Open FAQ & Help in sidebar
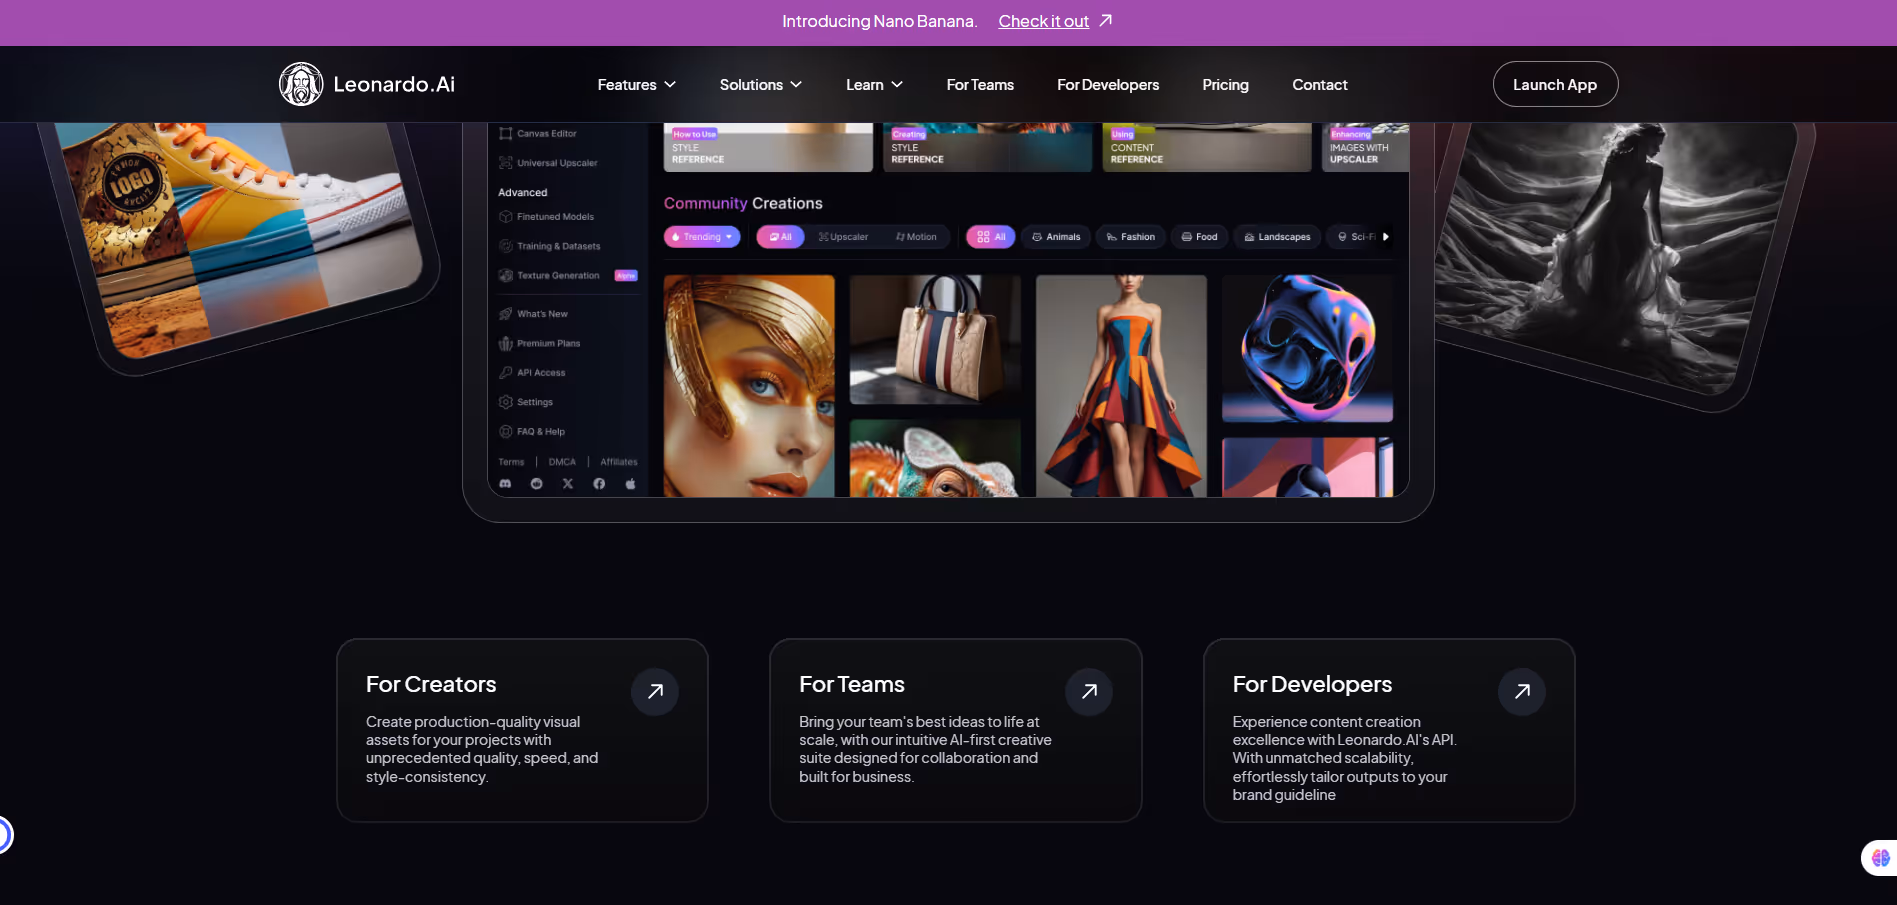 tap(532, 431)
